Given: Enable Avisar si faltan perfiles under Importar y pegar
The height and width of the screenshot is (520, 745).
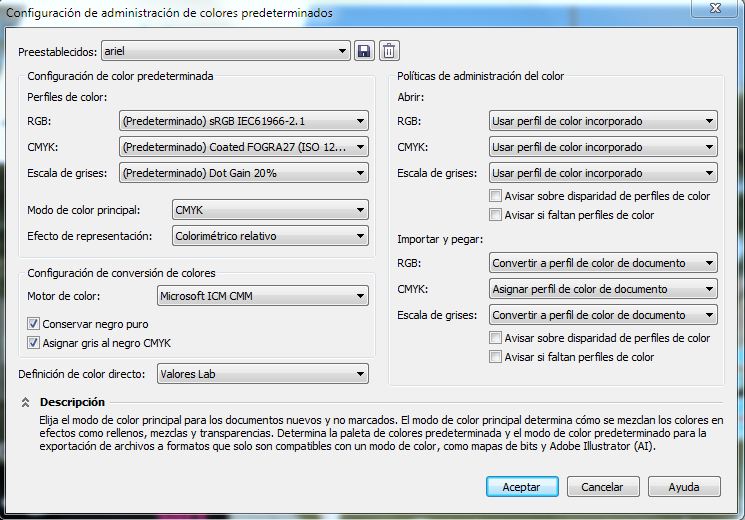Looking at the screenshot, I should click(495, 357).
